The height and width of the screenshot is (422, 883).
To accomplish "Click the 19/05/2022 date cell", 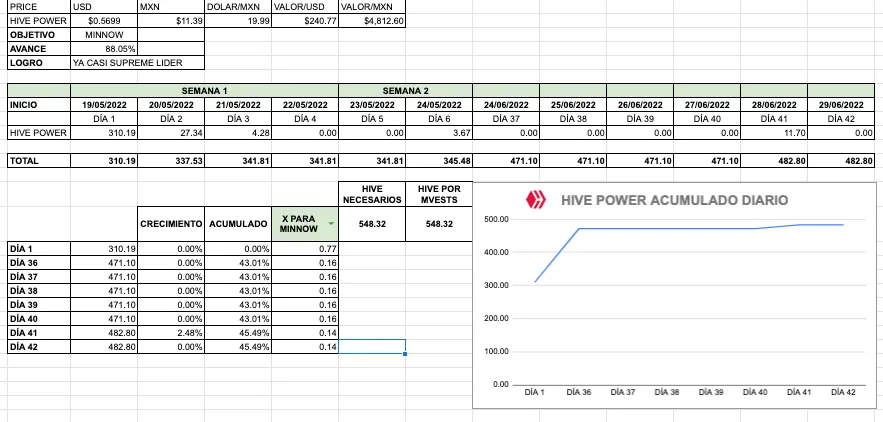I will [x=104, y=105].
